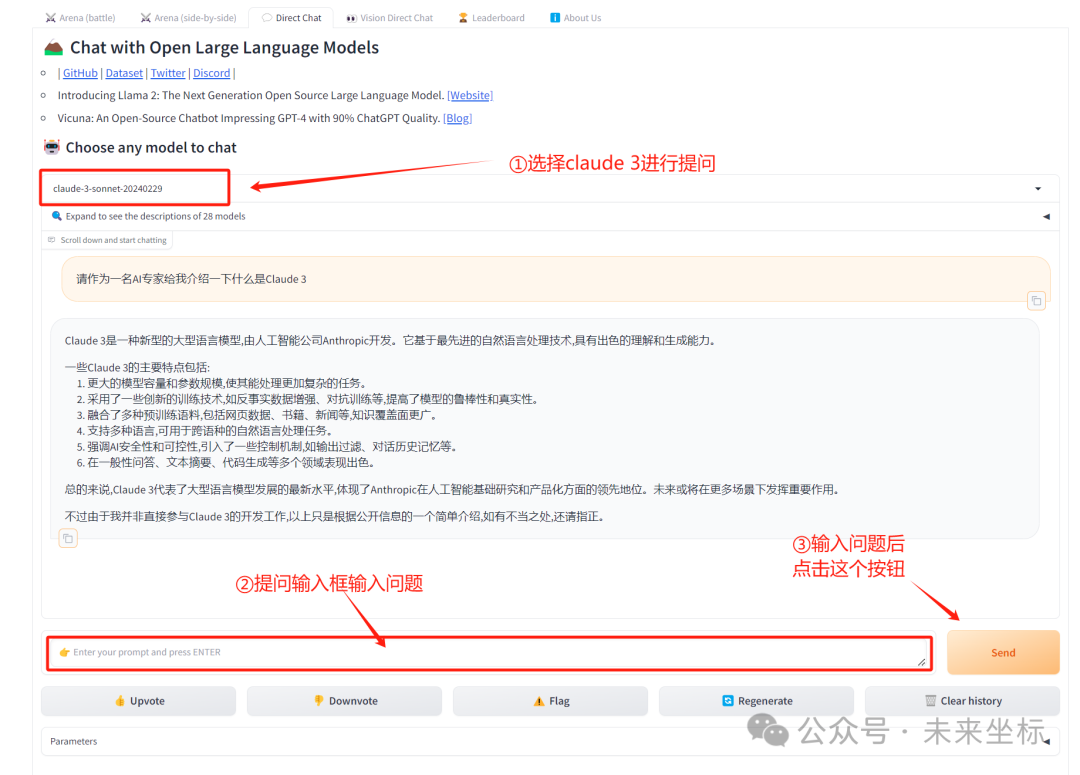
Task: Expand the descriptions of 28 models
Action: (x=549, y=216)
